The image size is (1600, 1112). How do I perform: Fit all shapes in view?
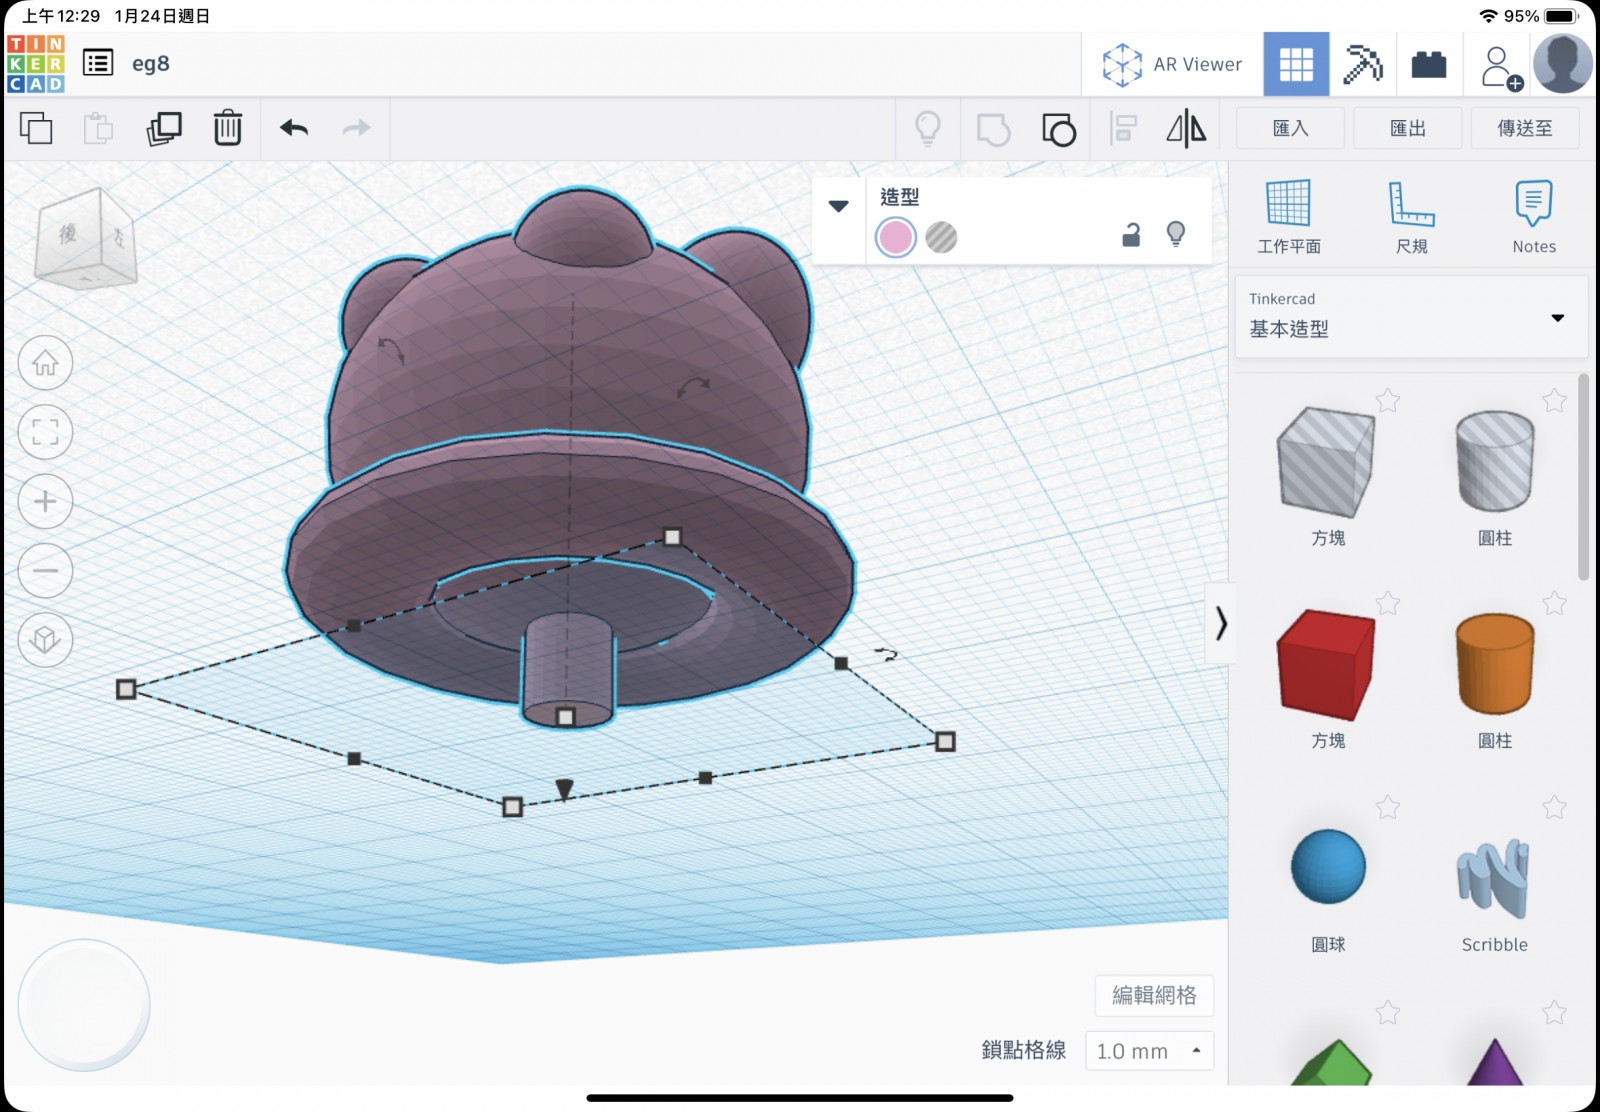(45, 432)
